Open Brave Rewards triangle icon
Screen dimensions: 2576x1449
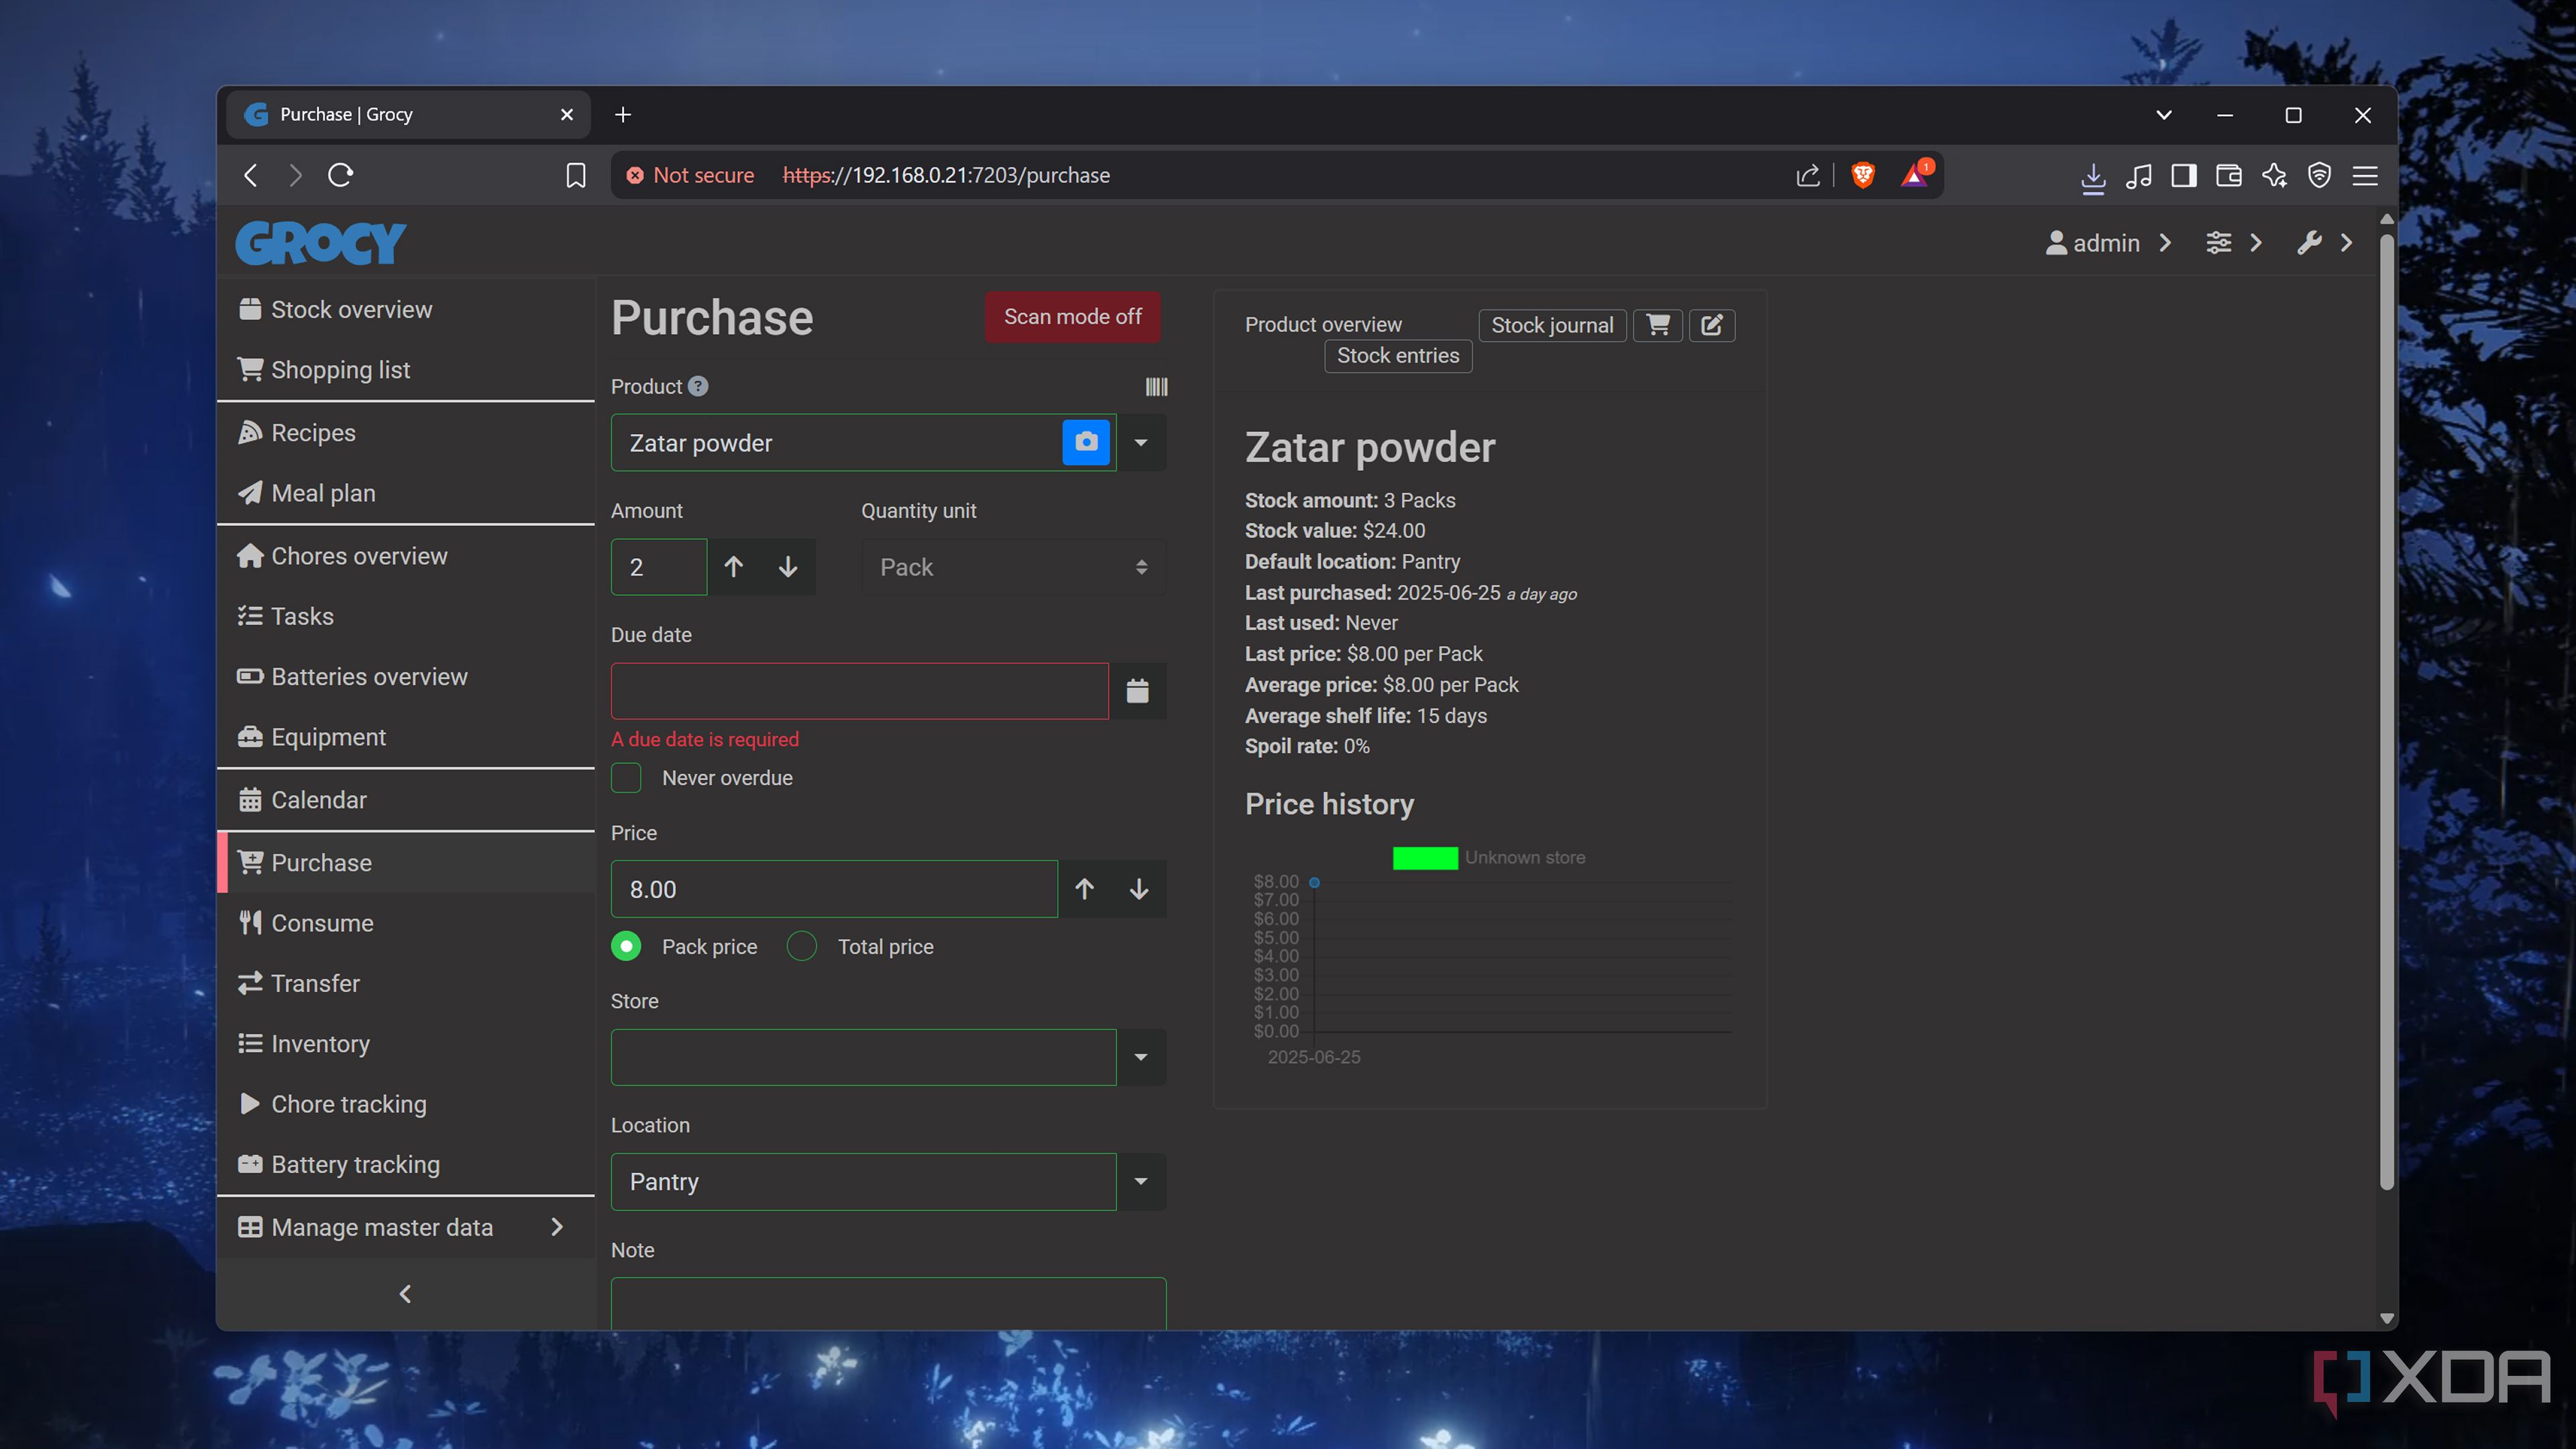coord(1914,175)
